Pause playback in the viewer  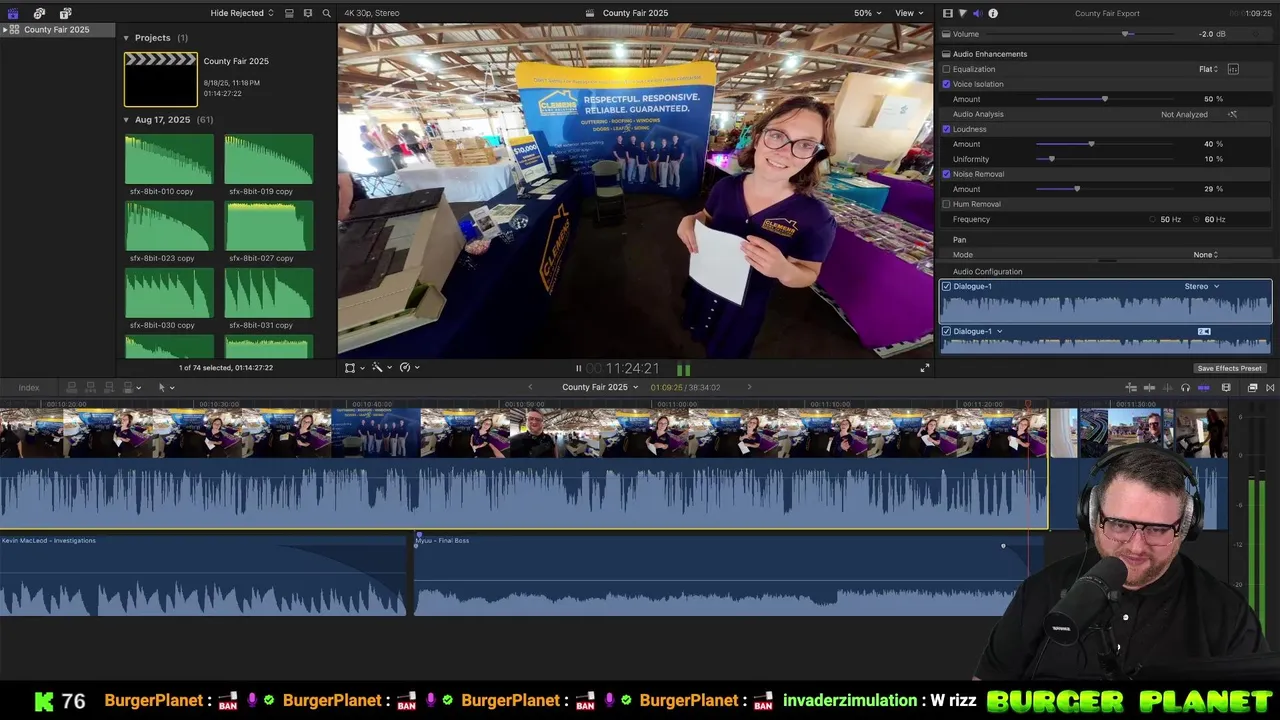(x=578, y=368)
